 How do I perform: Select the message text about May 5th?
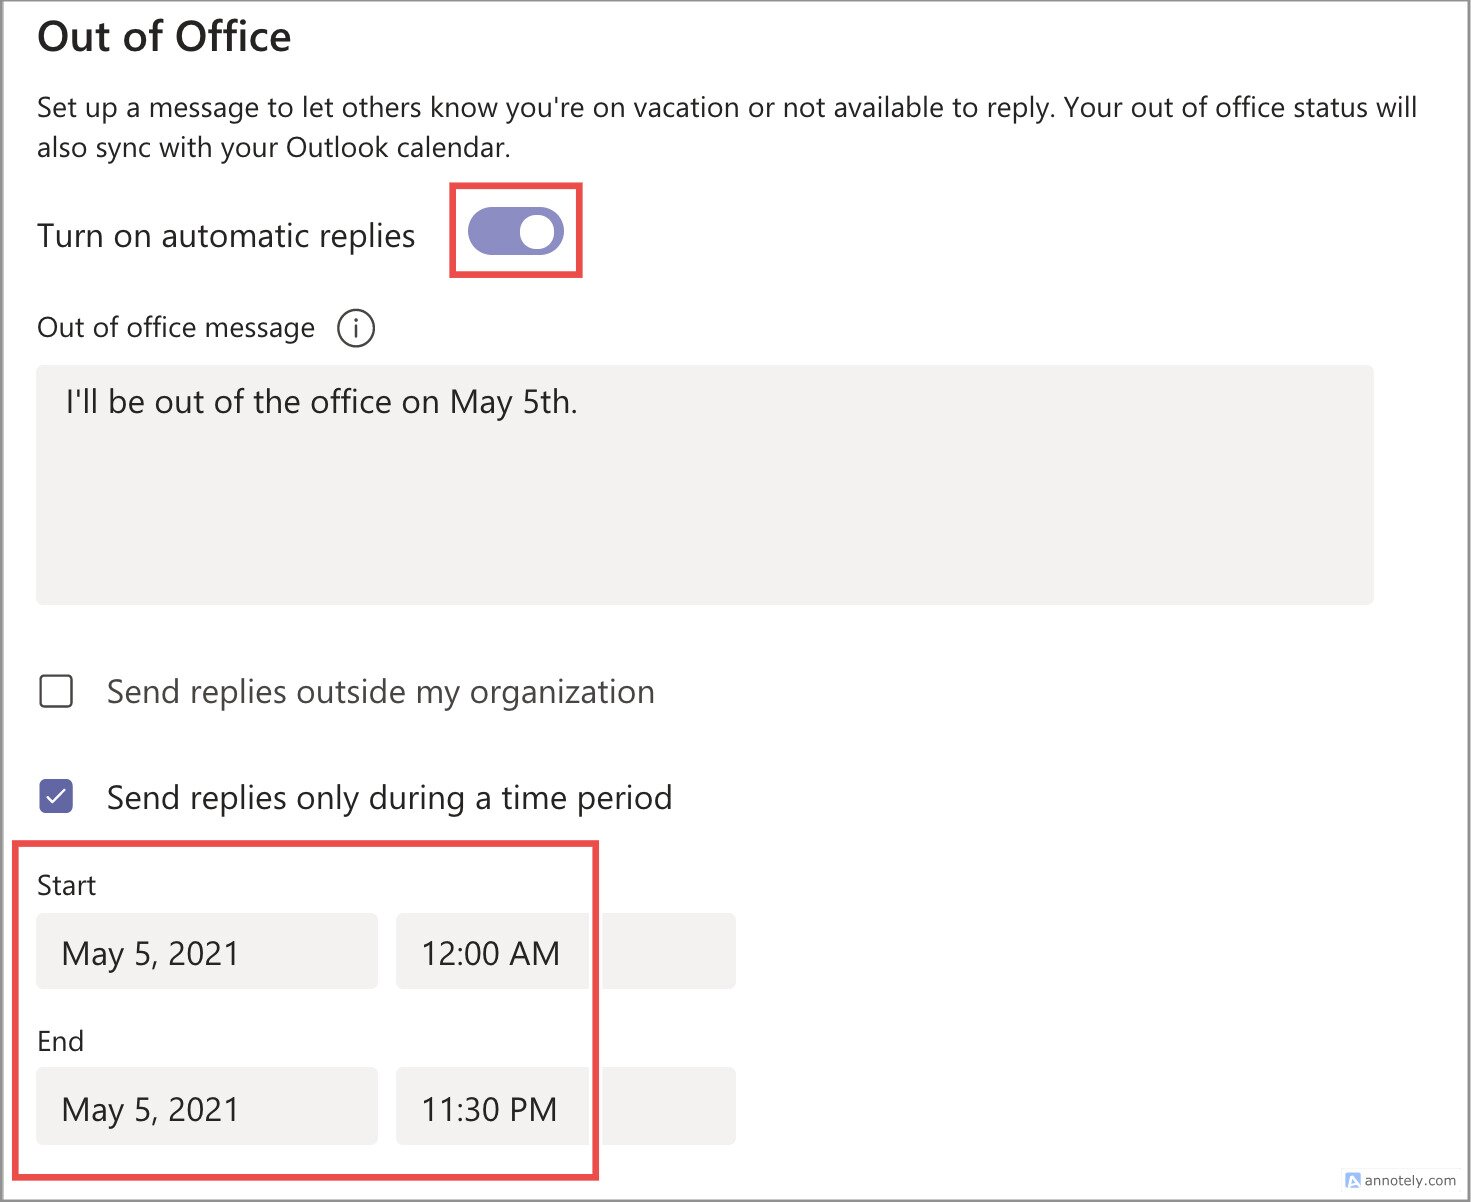tap(320, 402)
